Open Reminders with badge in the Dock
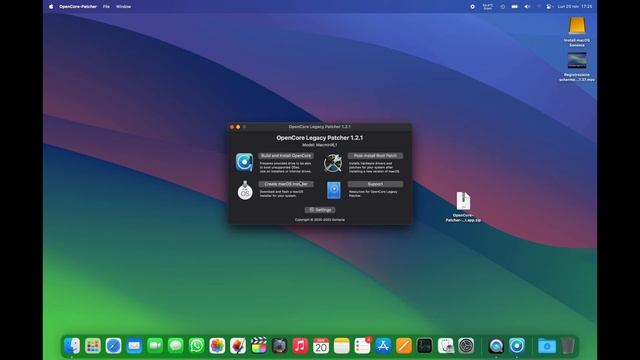Viewport: 640px width, 360px height. pyautogui.click(x=362, y=346)
